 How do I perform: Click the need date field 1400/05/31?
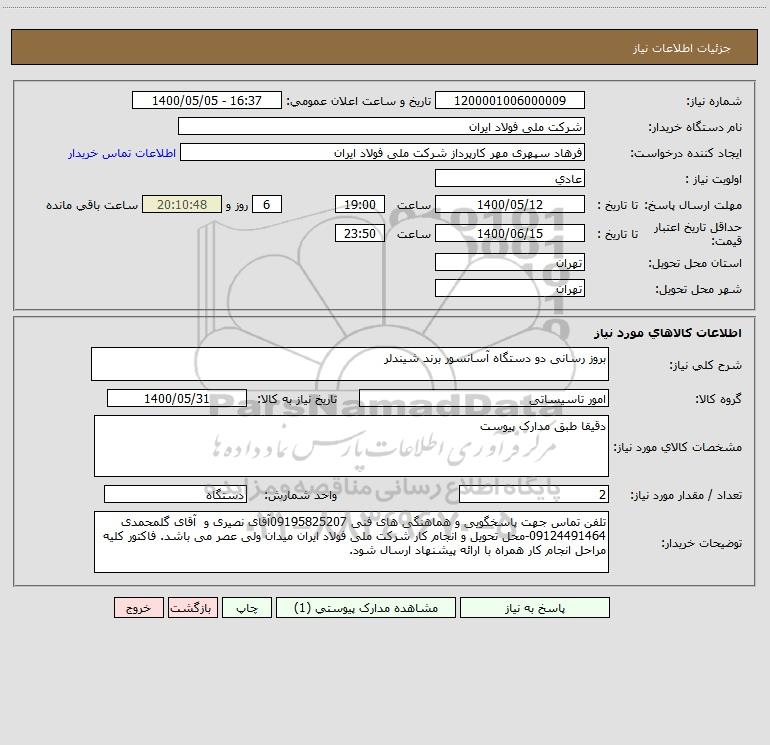(x=177, y=398)
